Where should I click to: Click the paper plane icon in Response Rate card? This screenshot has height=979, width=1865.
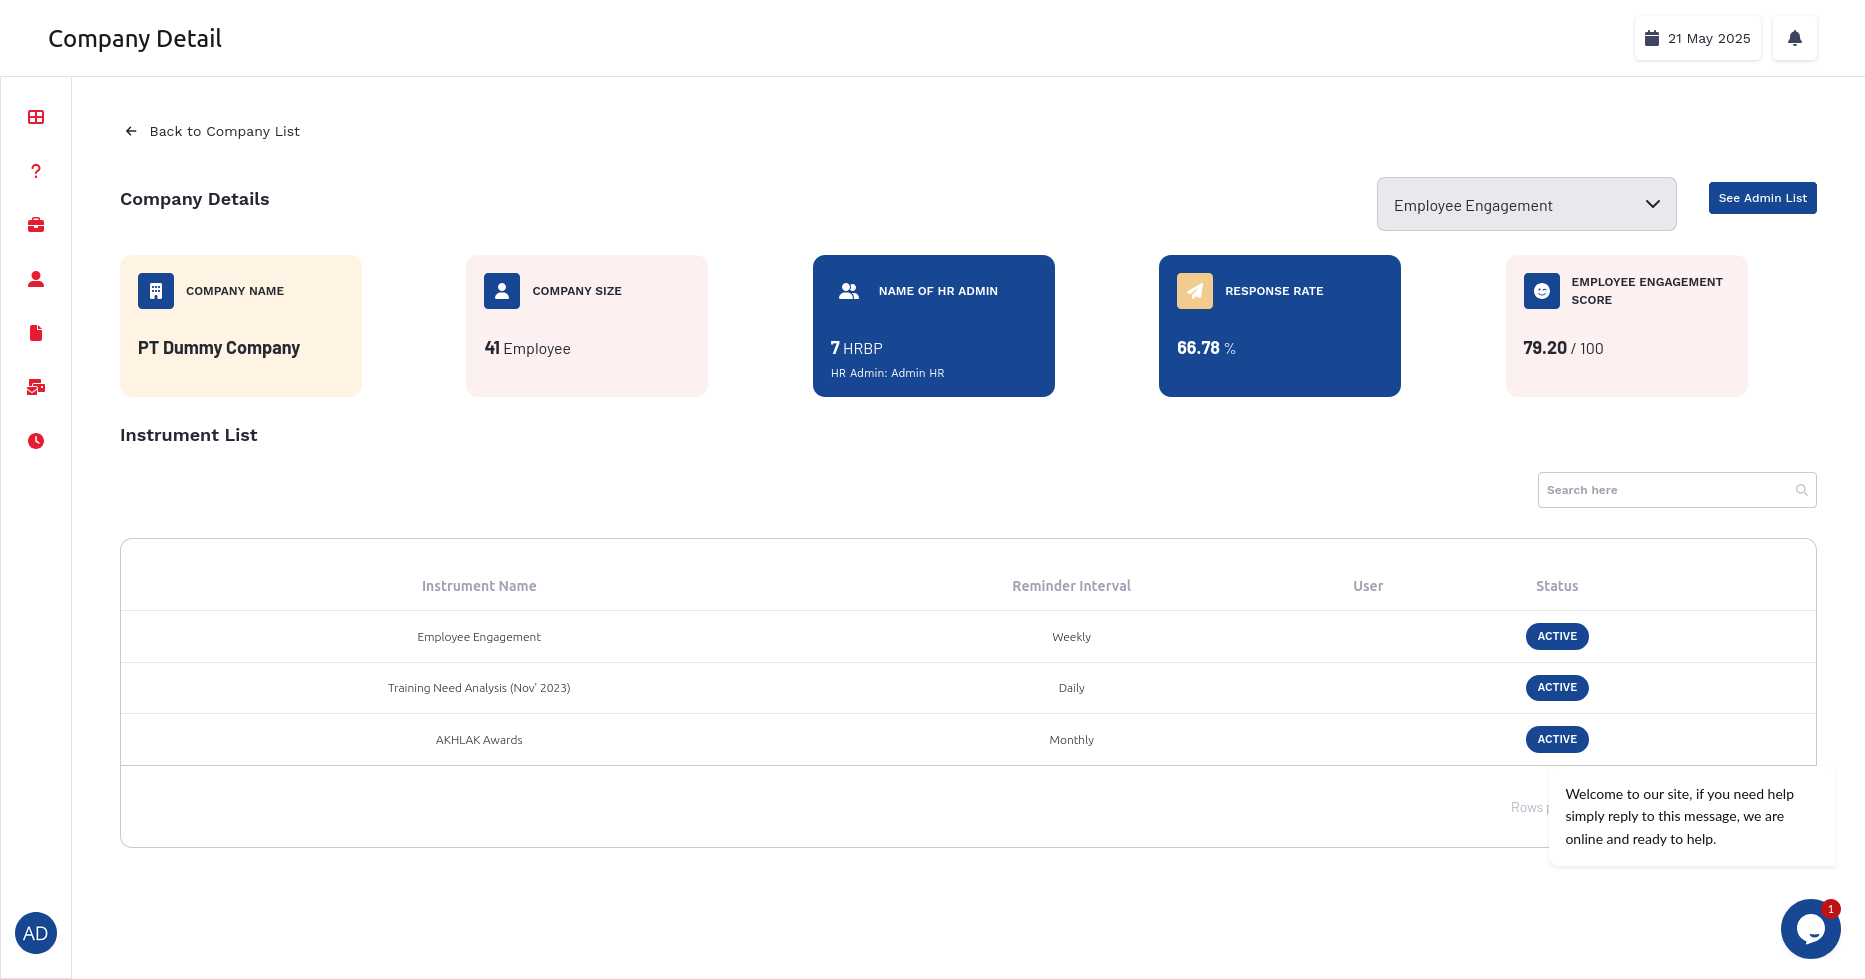(x=1195, y=291)
